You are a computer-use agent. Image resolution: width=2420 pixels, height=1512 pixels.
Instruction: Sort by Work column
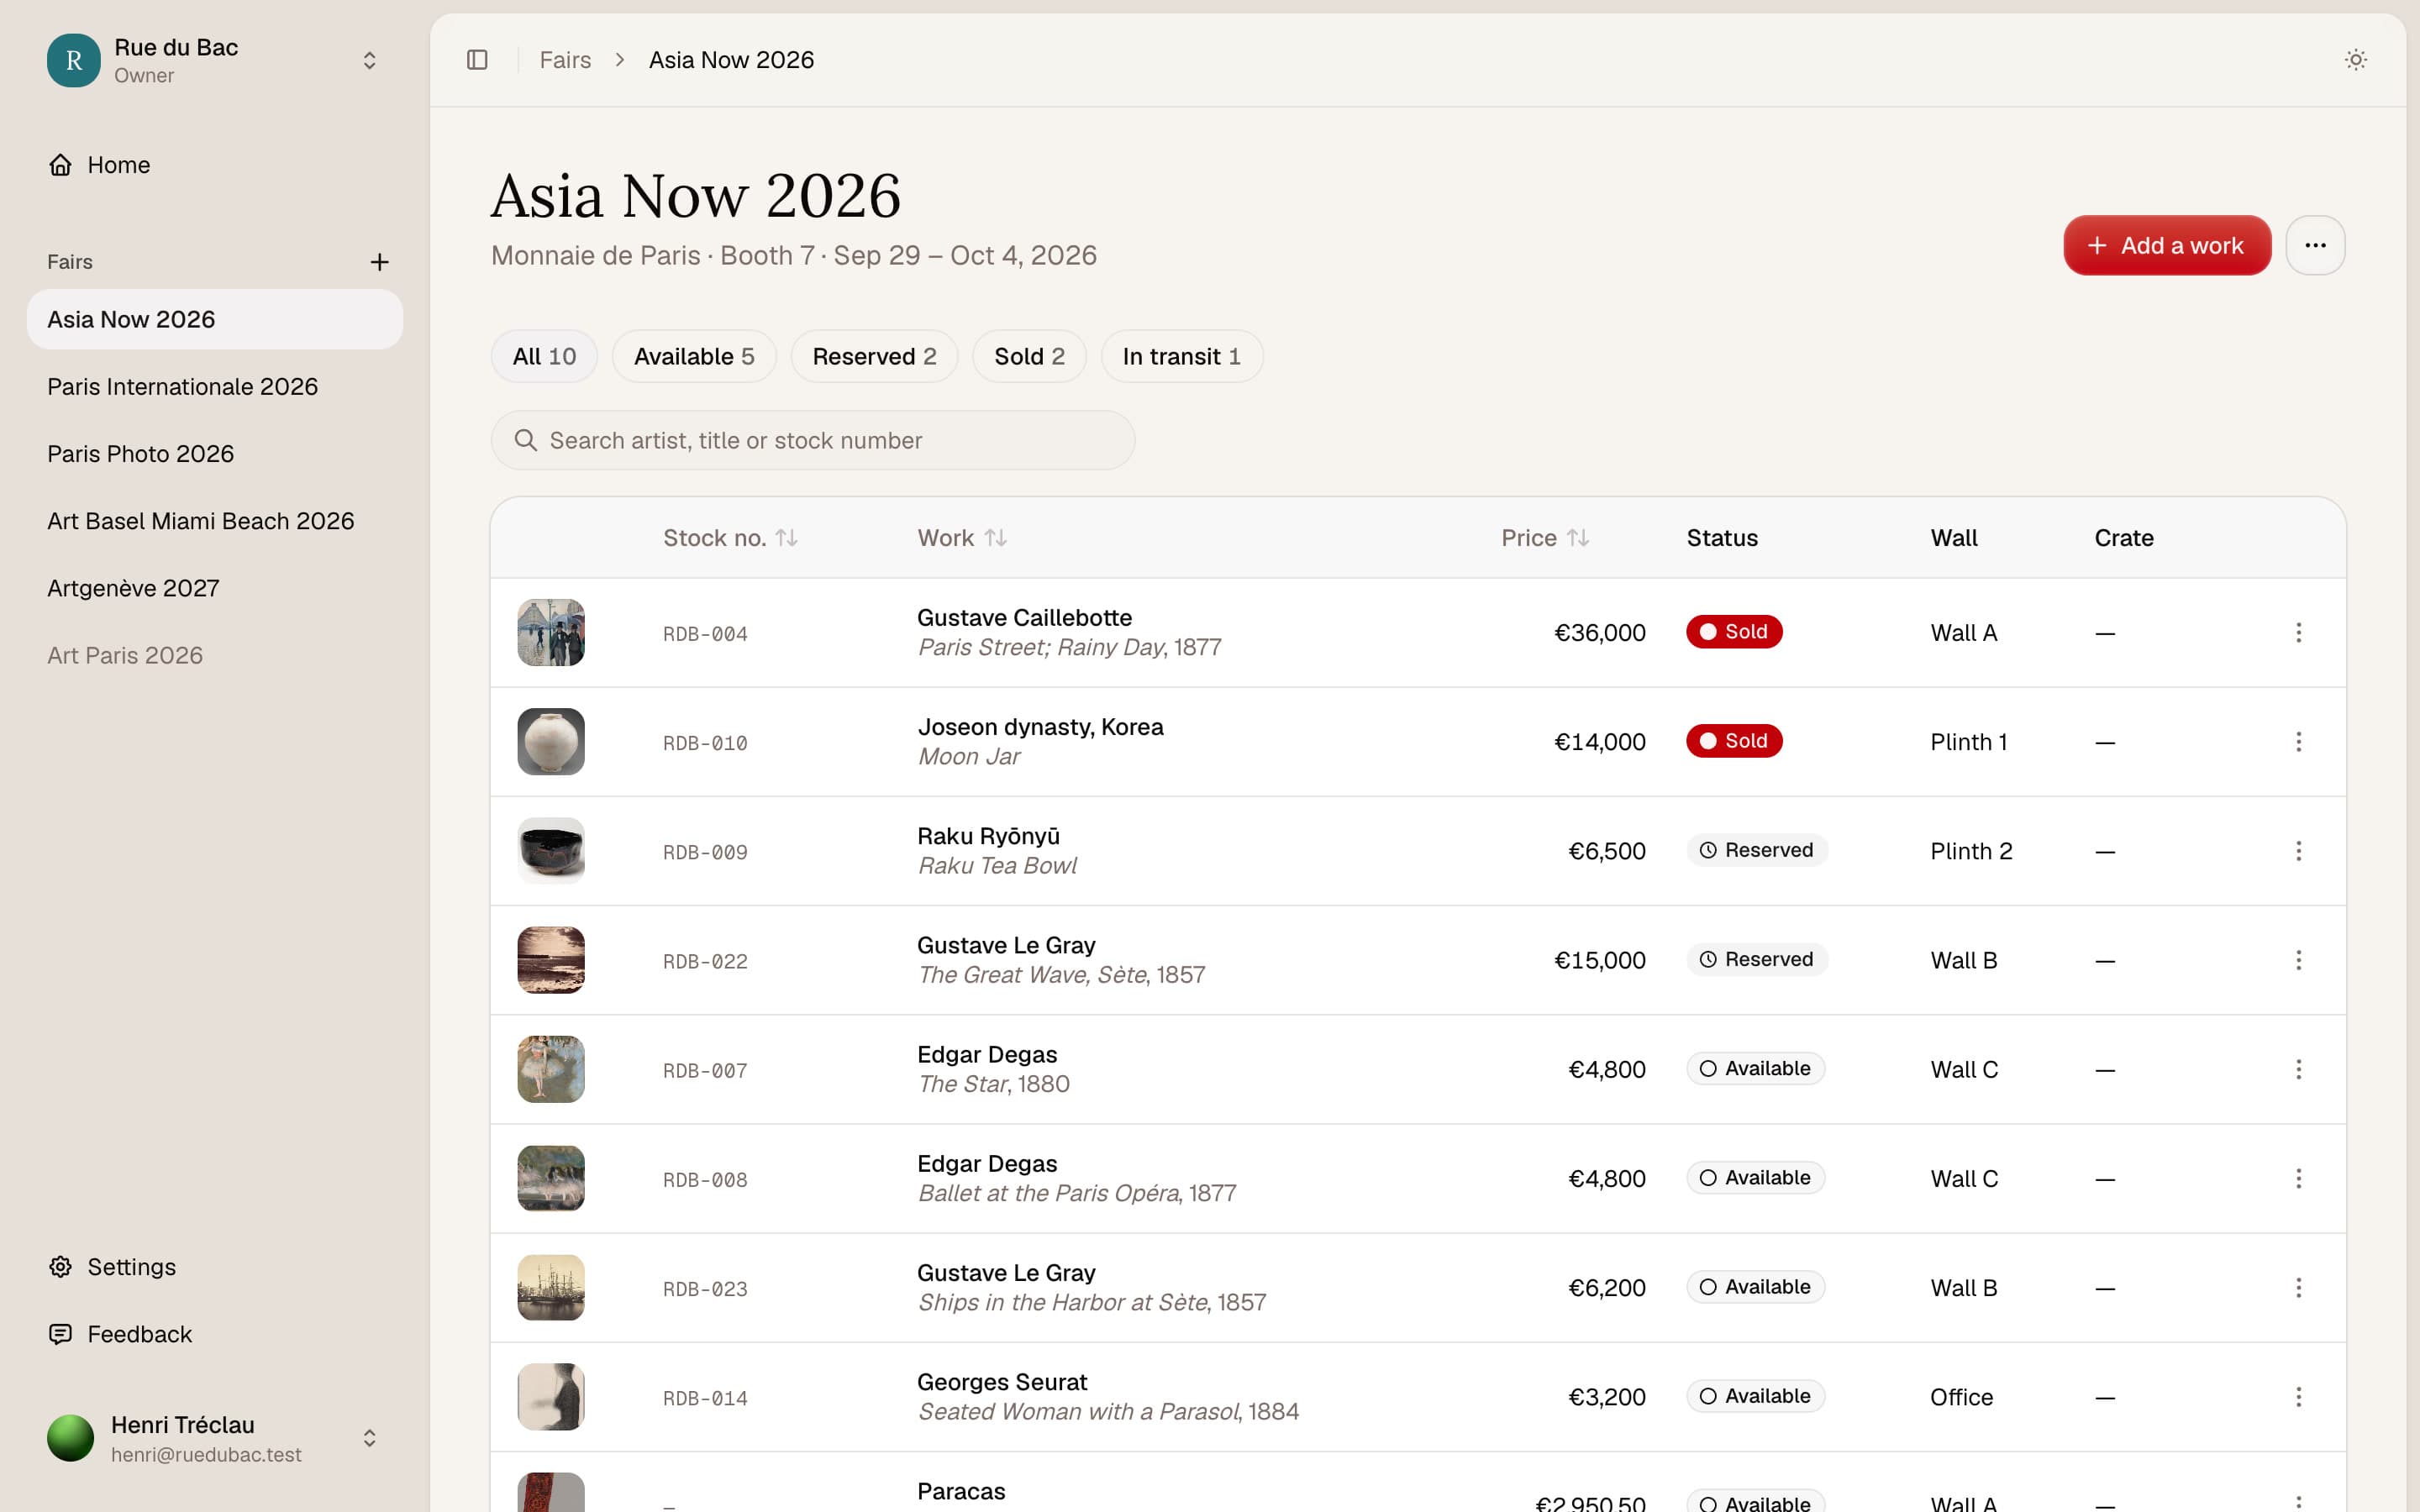[962, 538]
